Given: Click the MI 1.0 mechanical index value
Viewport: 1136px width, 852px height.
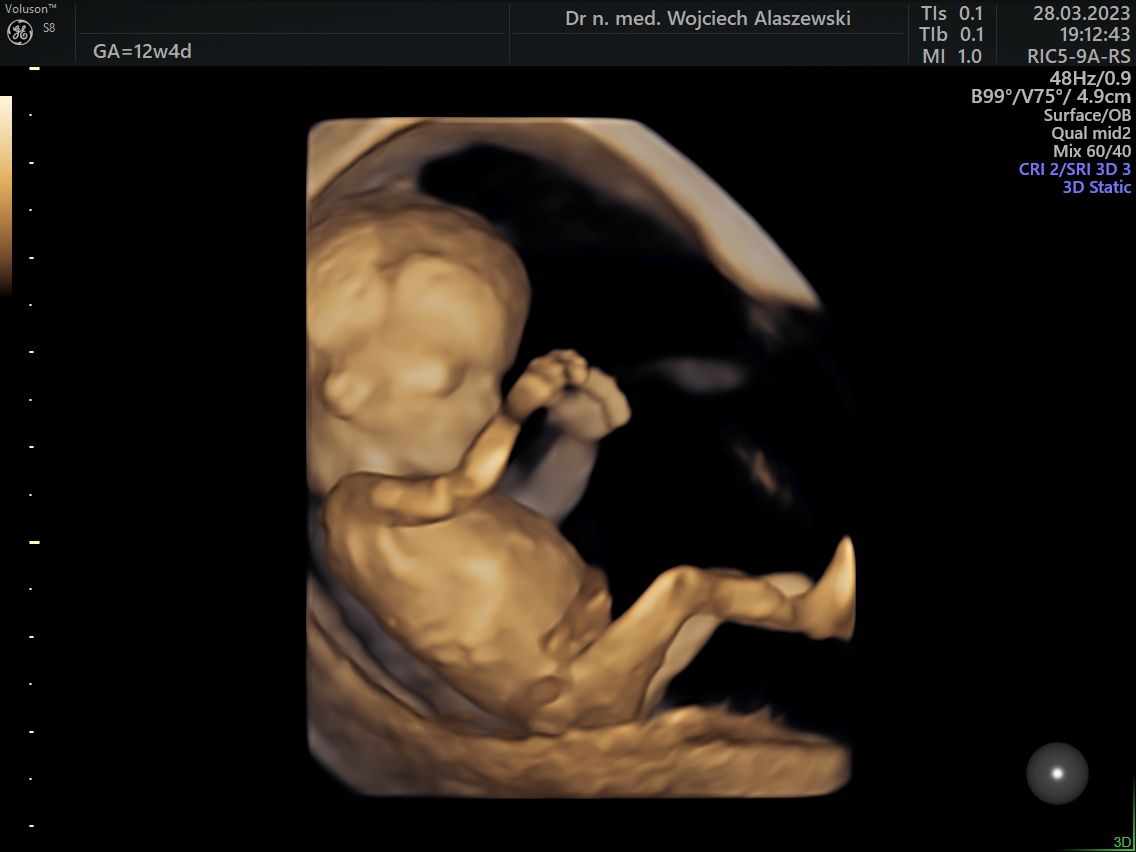Looking at the screenshot, I should click(x=952, y=57).
